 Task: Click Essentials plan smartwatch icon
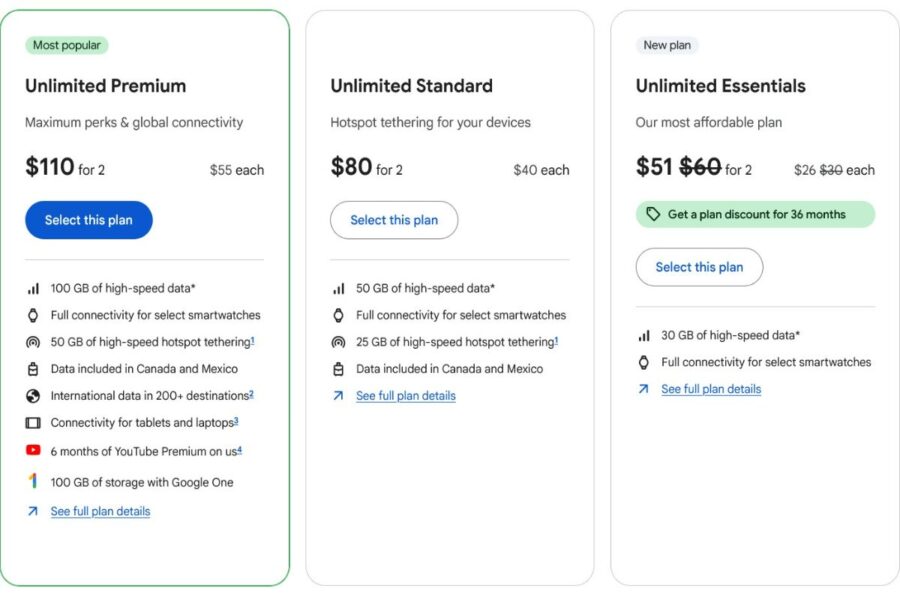(643, 362)
